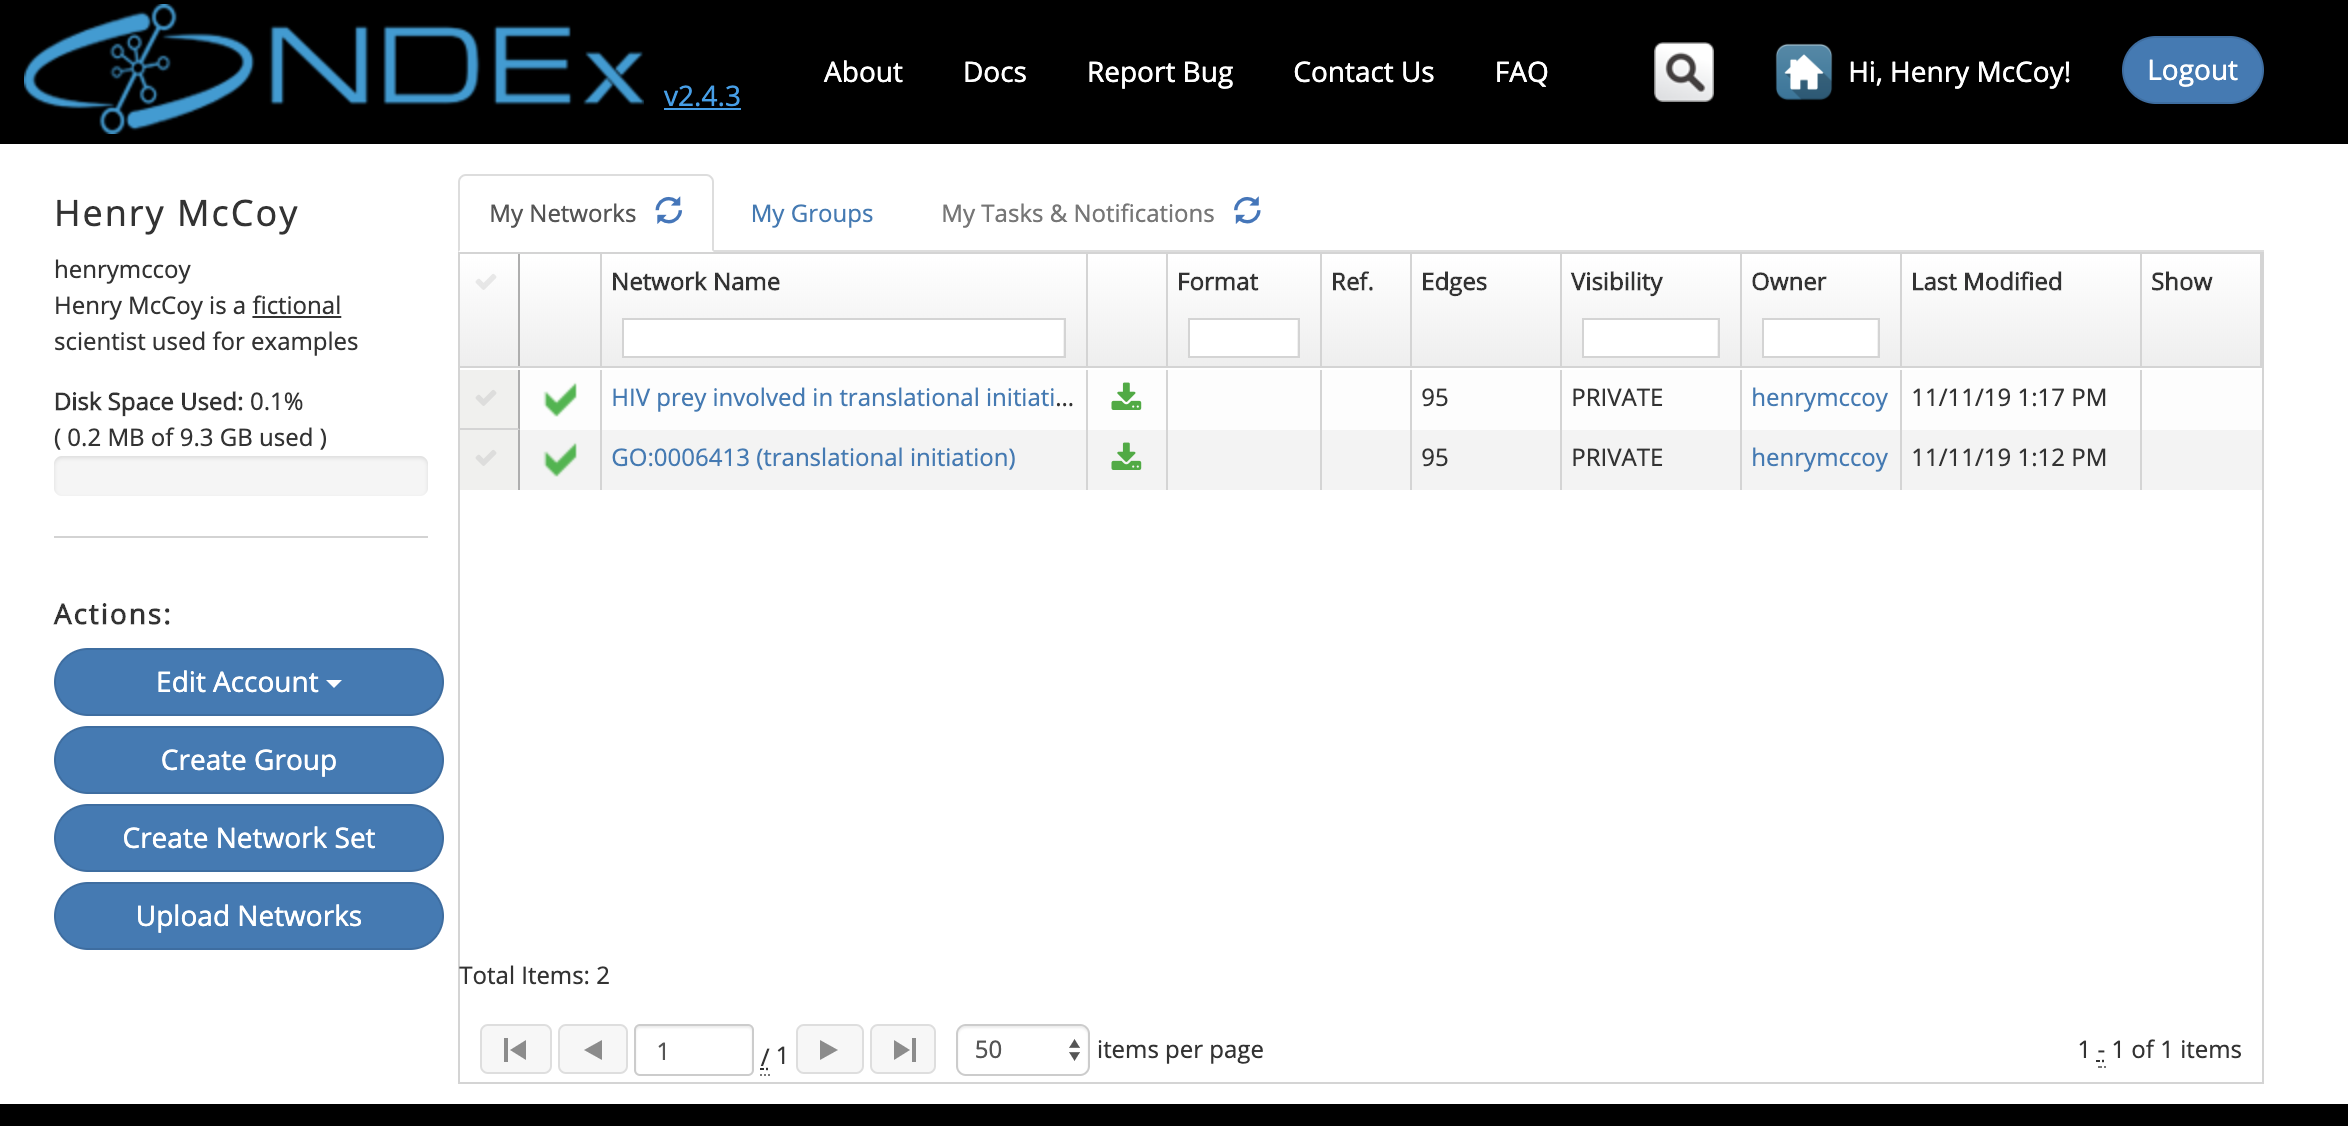Download the HIV prey network
The width and height of the screenshot is (2348, 1126).
[x=1126, y=398]
